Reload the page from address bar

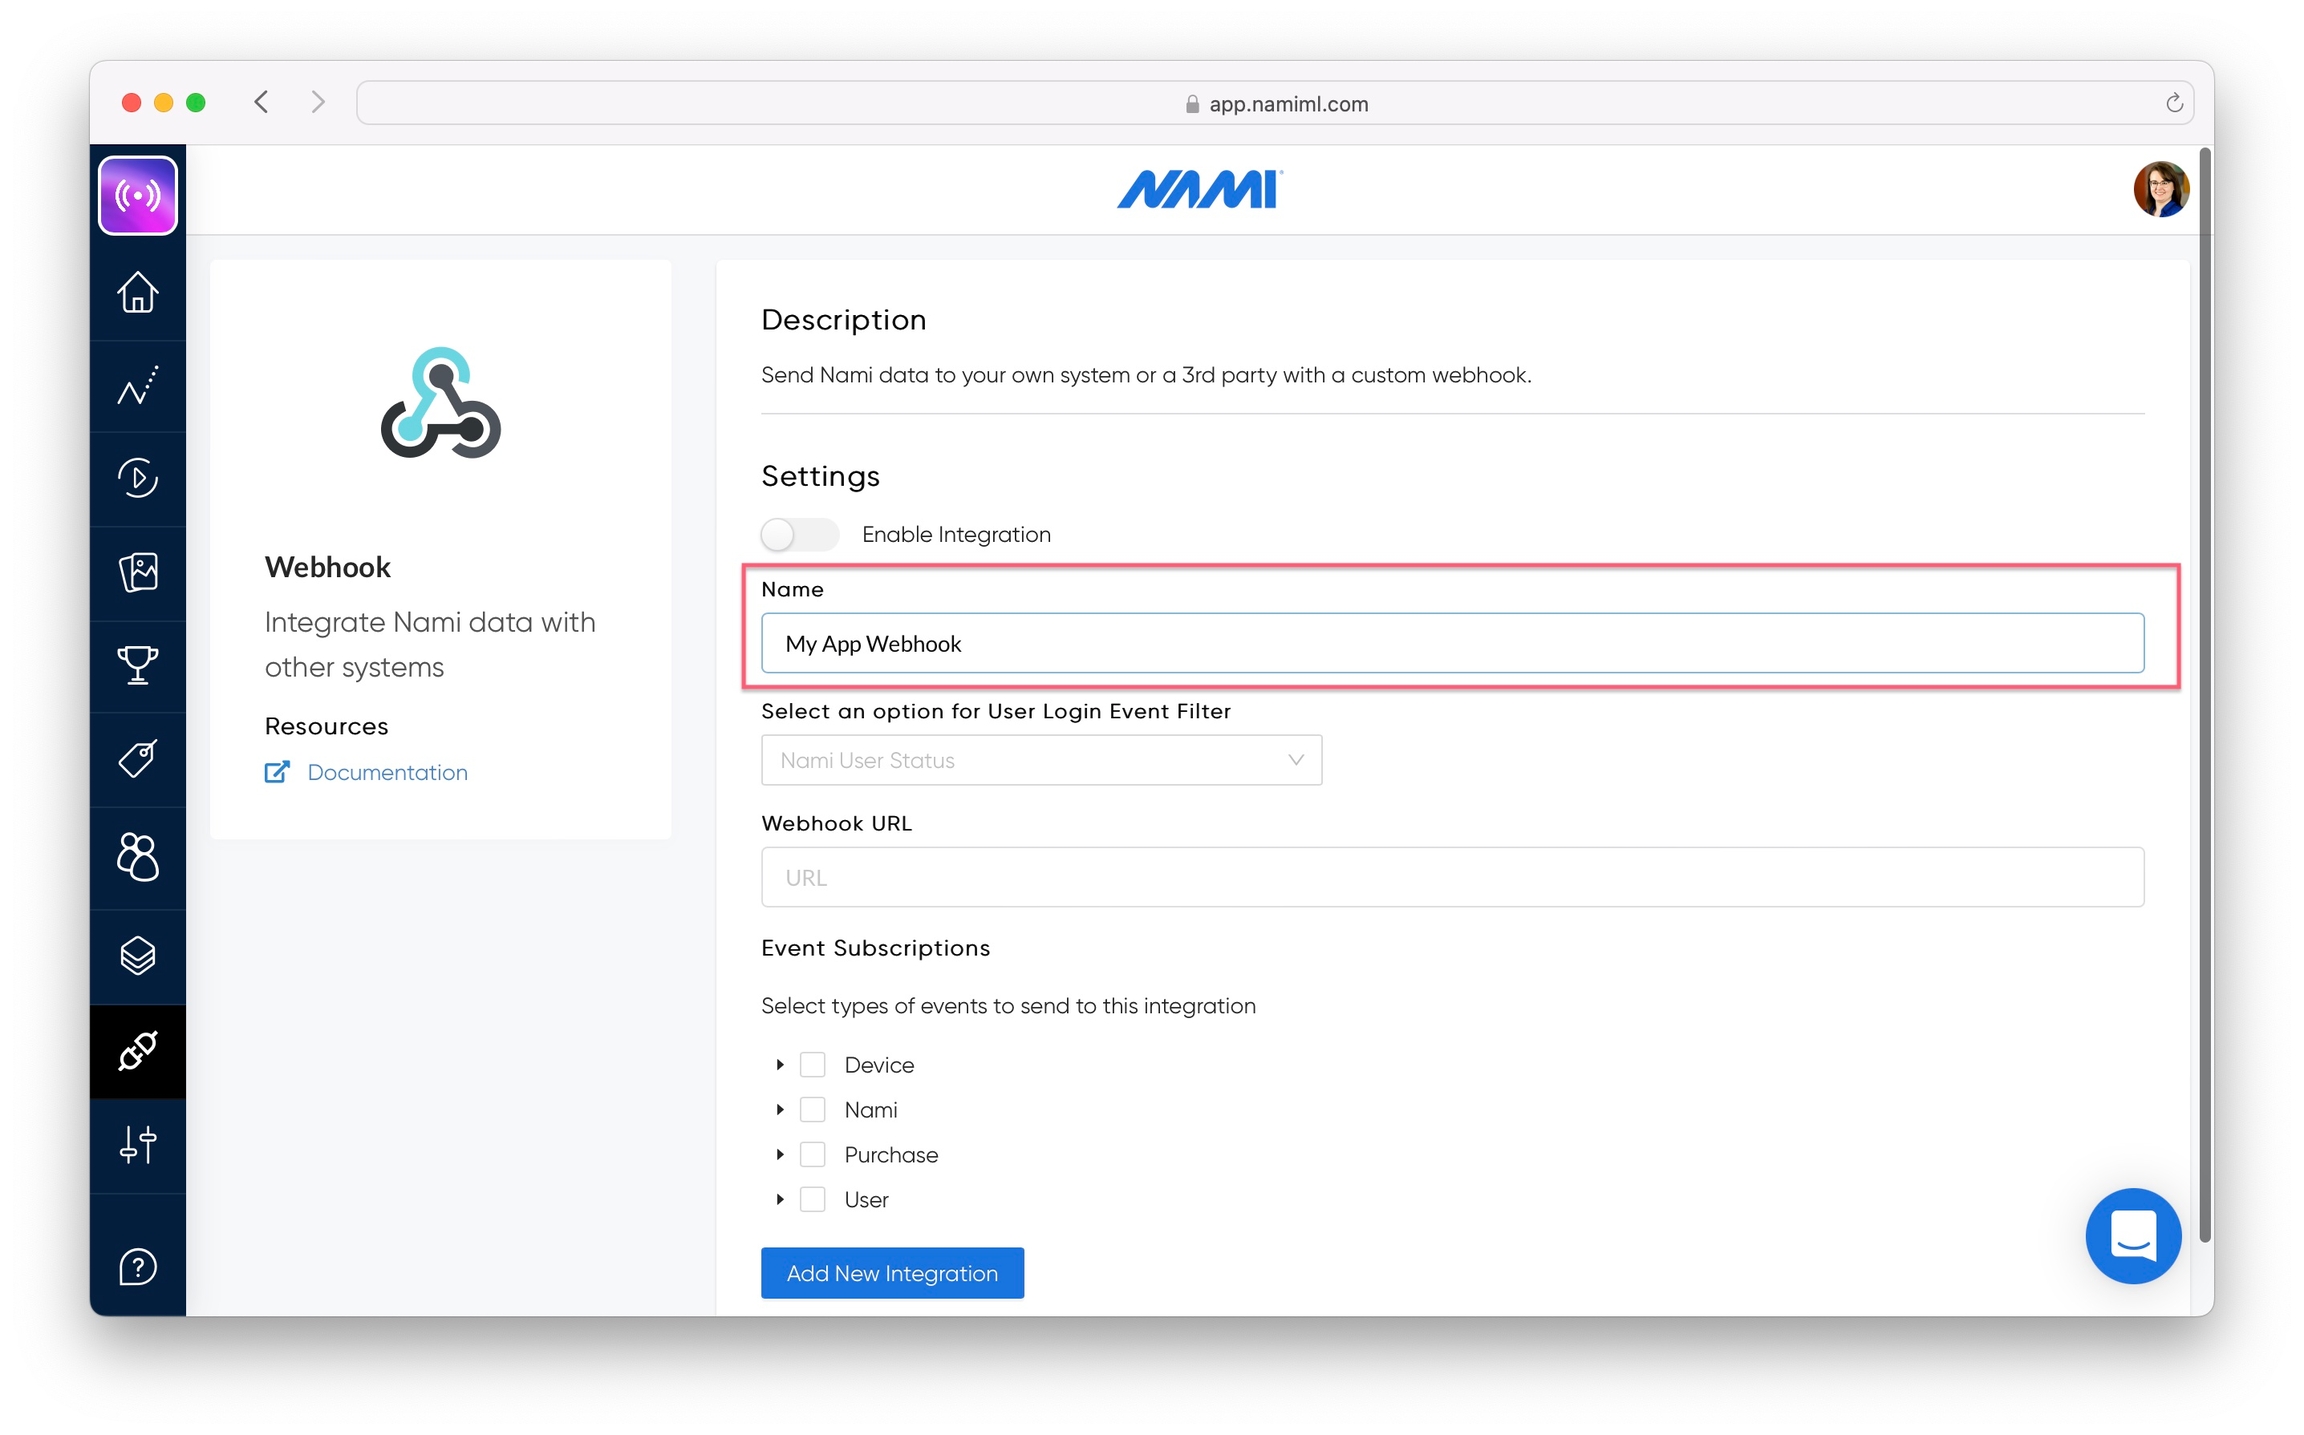[2174, 103]
